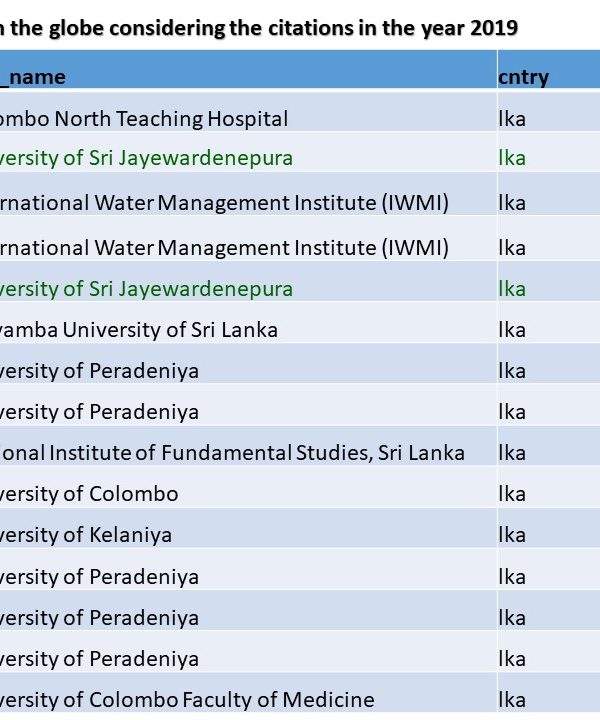The width and height of the screenshot is (600, 720).
Task: Click the University of Colombo cell above Kelaniya
Action: pos(89,494)
